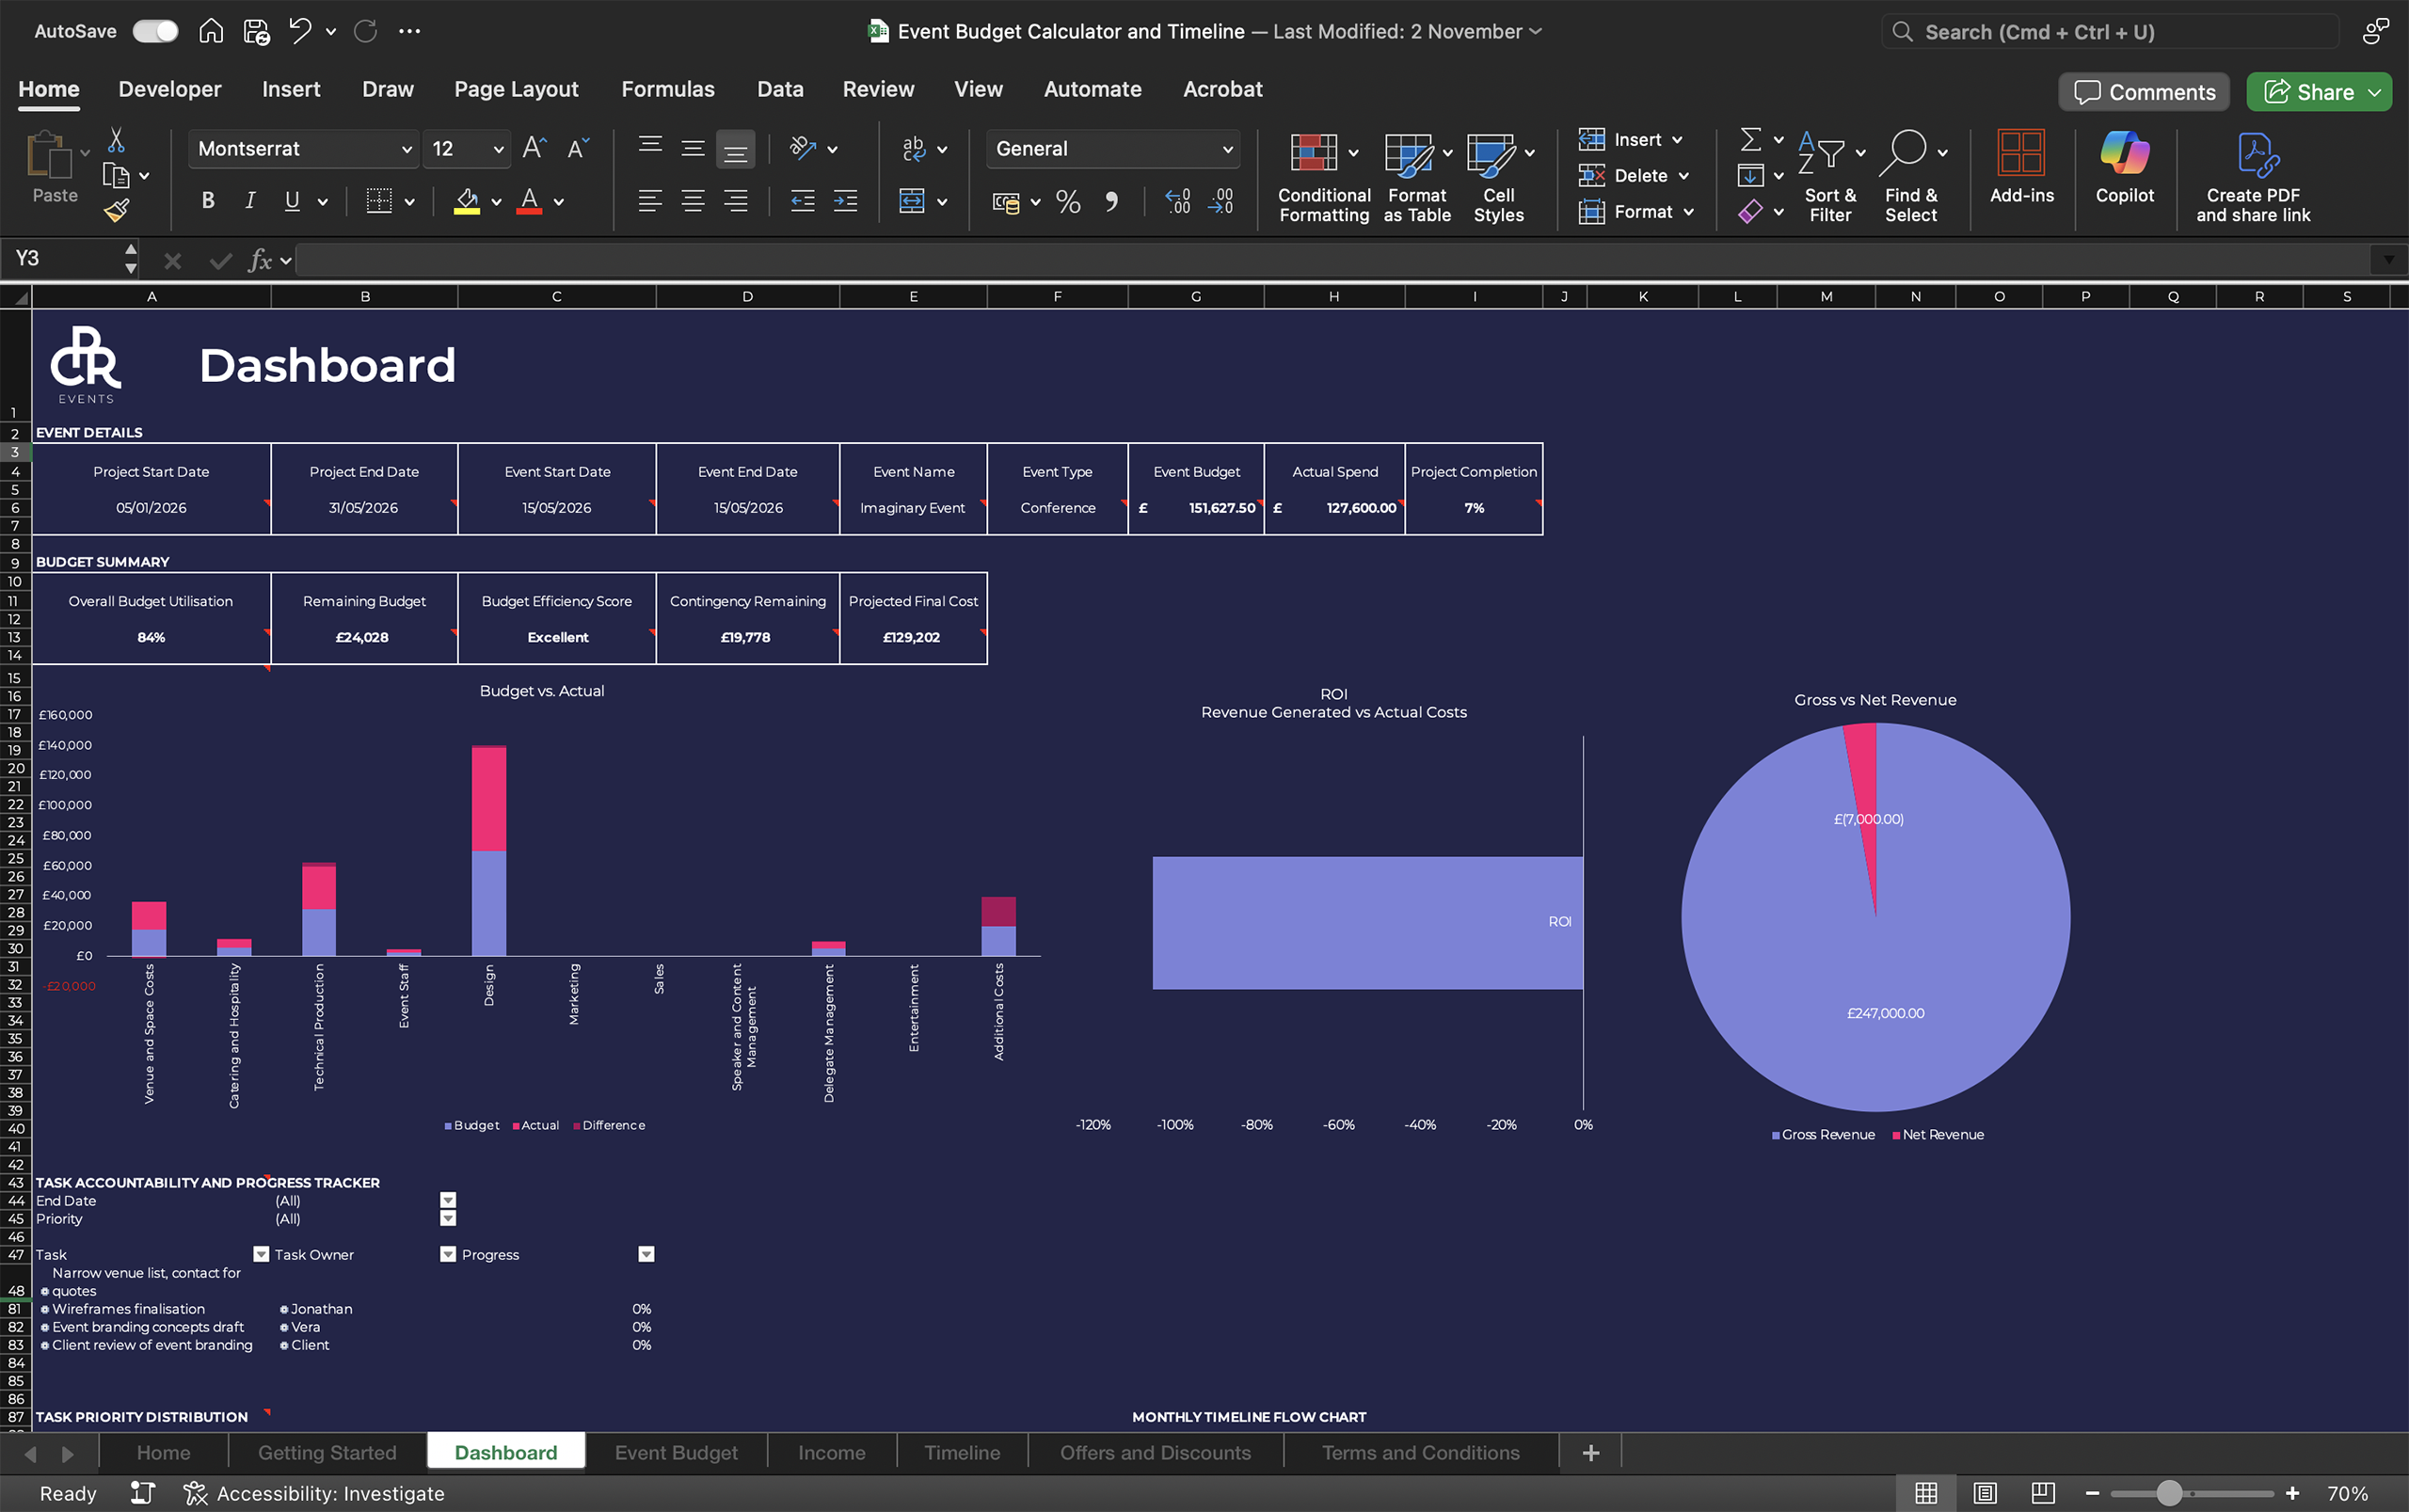Open the General number format dropdown
This screenshot has width=2409, height=1512.
click(1226, 149)
